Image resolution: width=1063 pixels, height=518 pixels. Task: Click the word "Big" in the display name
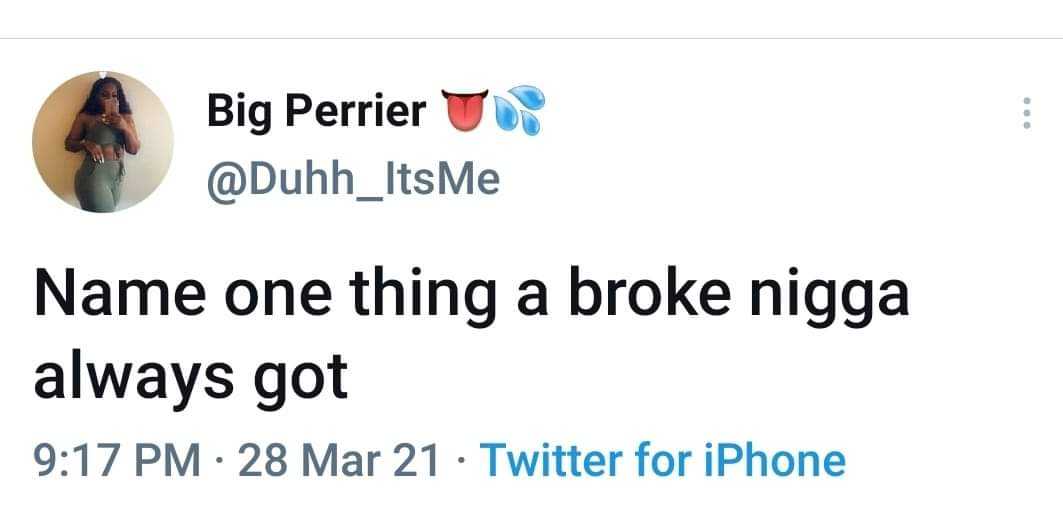237,112
